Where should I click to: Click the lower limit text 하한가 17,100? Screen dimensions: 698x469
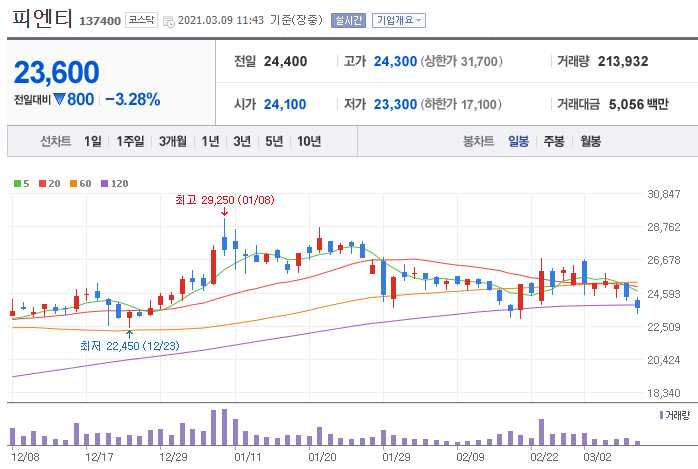coord(461,105)
